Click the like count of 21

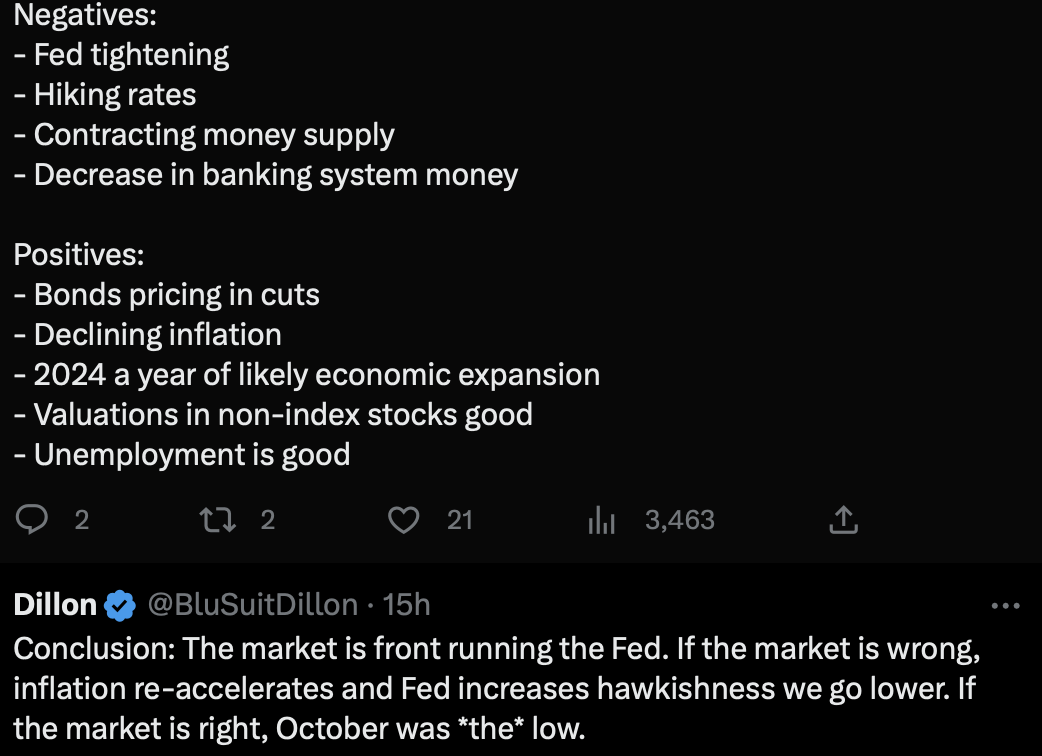460,520
